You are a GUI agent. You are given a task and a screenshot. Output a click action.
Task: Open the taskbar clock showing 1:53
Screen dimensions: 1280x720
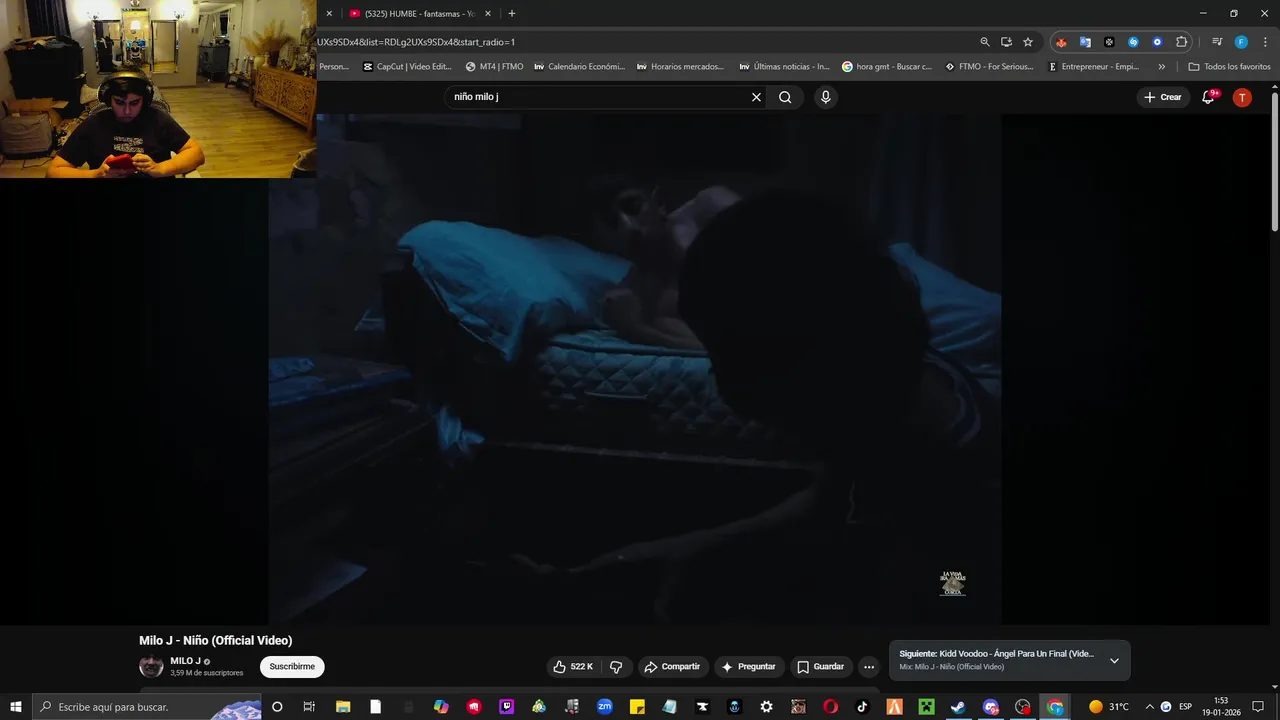1221,707
